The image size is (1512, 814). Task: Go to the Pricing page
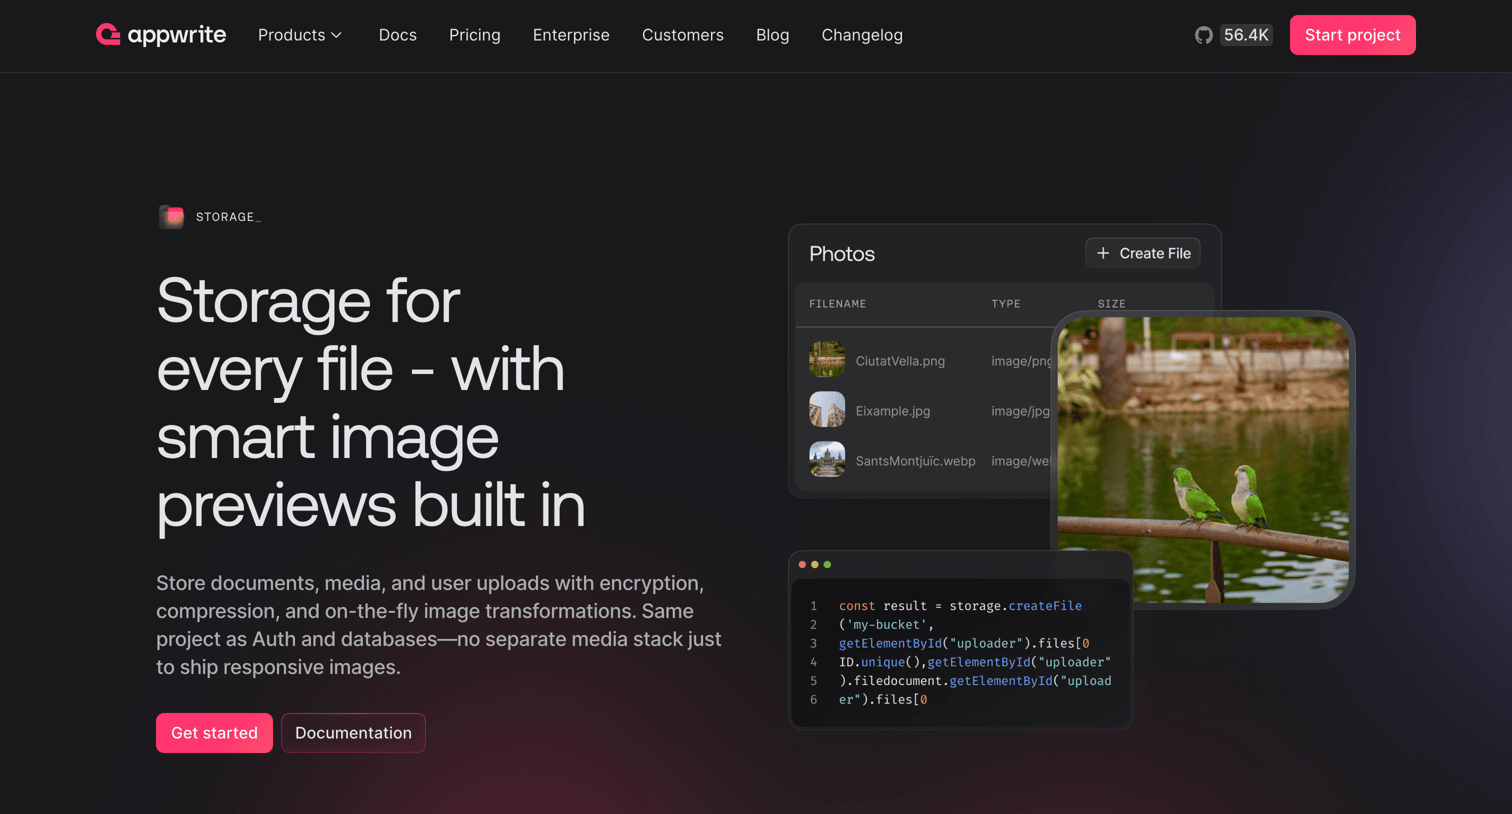pos(475,35)
